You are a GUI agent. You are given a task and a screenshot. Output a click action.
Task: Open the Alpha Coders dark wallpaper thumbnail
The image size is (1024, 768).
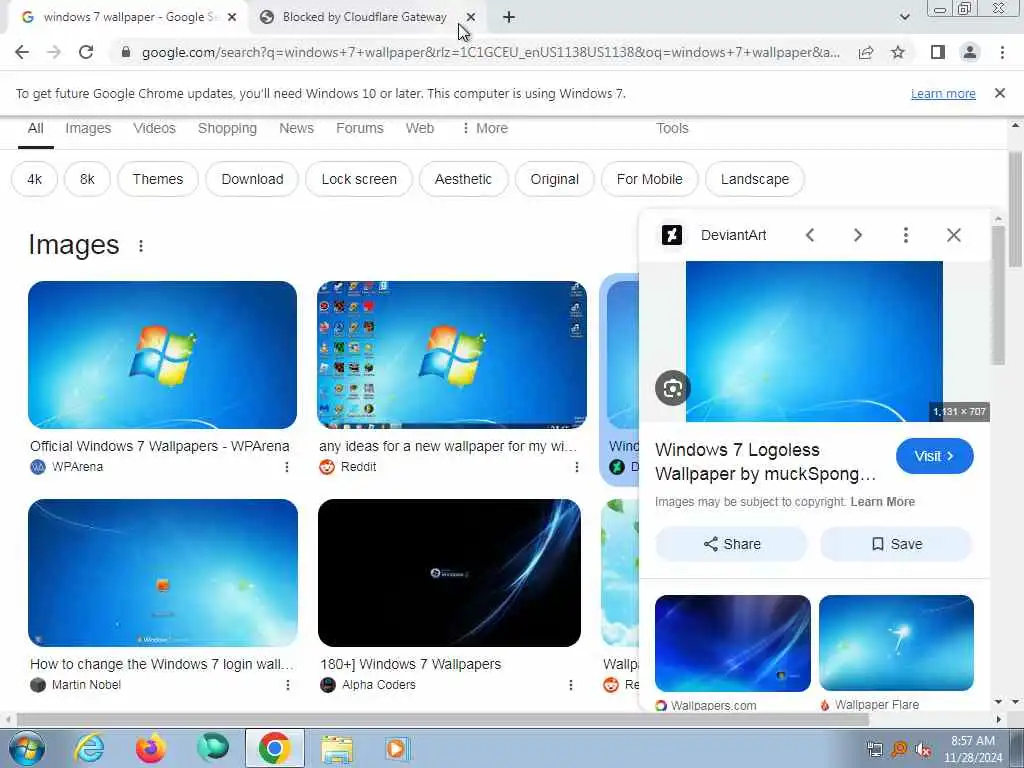pyautogui.click(x=449, y=573)
